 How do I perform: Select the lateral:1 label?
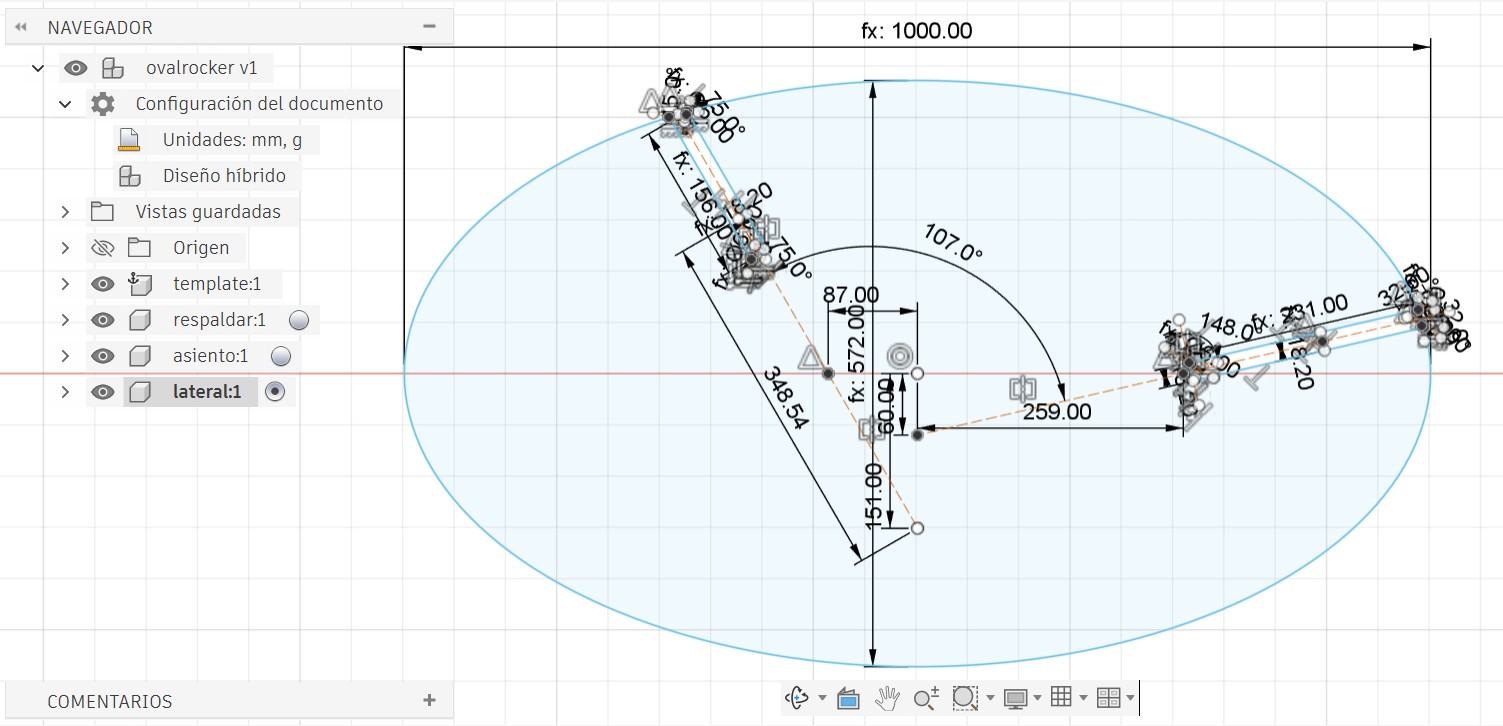(x=207, y=392)
